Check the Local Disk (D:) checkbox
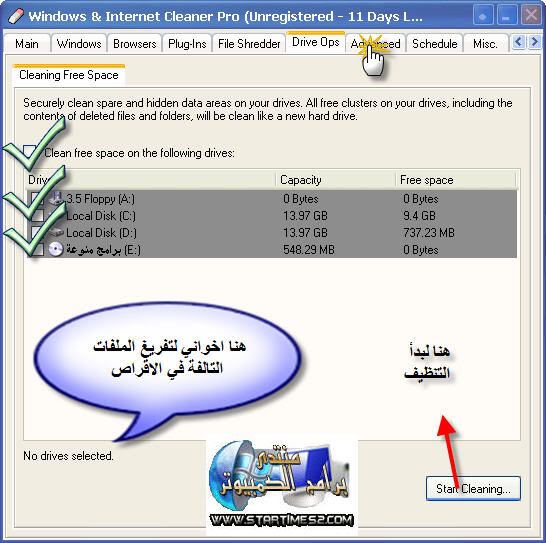 [x=37, y=232]
